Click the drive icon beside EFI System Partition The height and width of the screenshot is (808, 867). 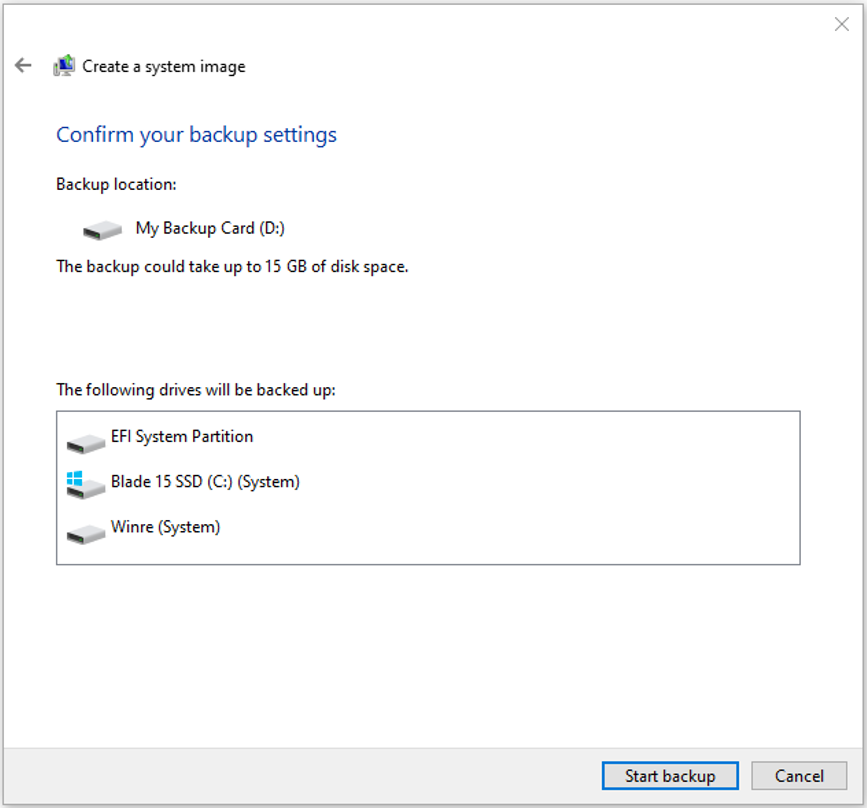pos(85,441)
